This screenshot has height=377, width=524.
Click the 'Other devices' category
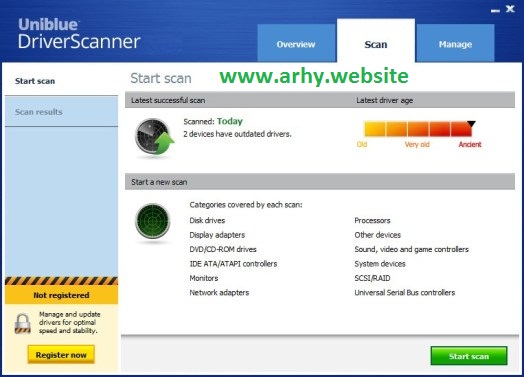pos(378,235)
